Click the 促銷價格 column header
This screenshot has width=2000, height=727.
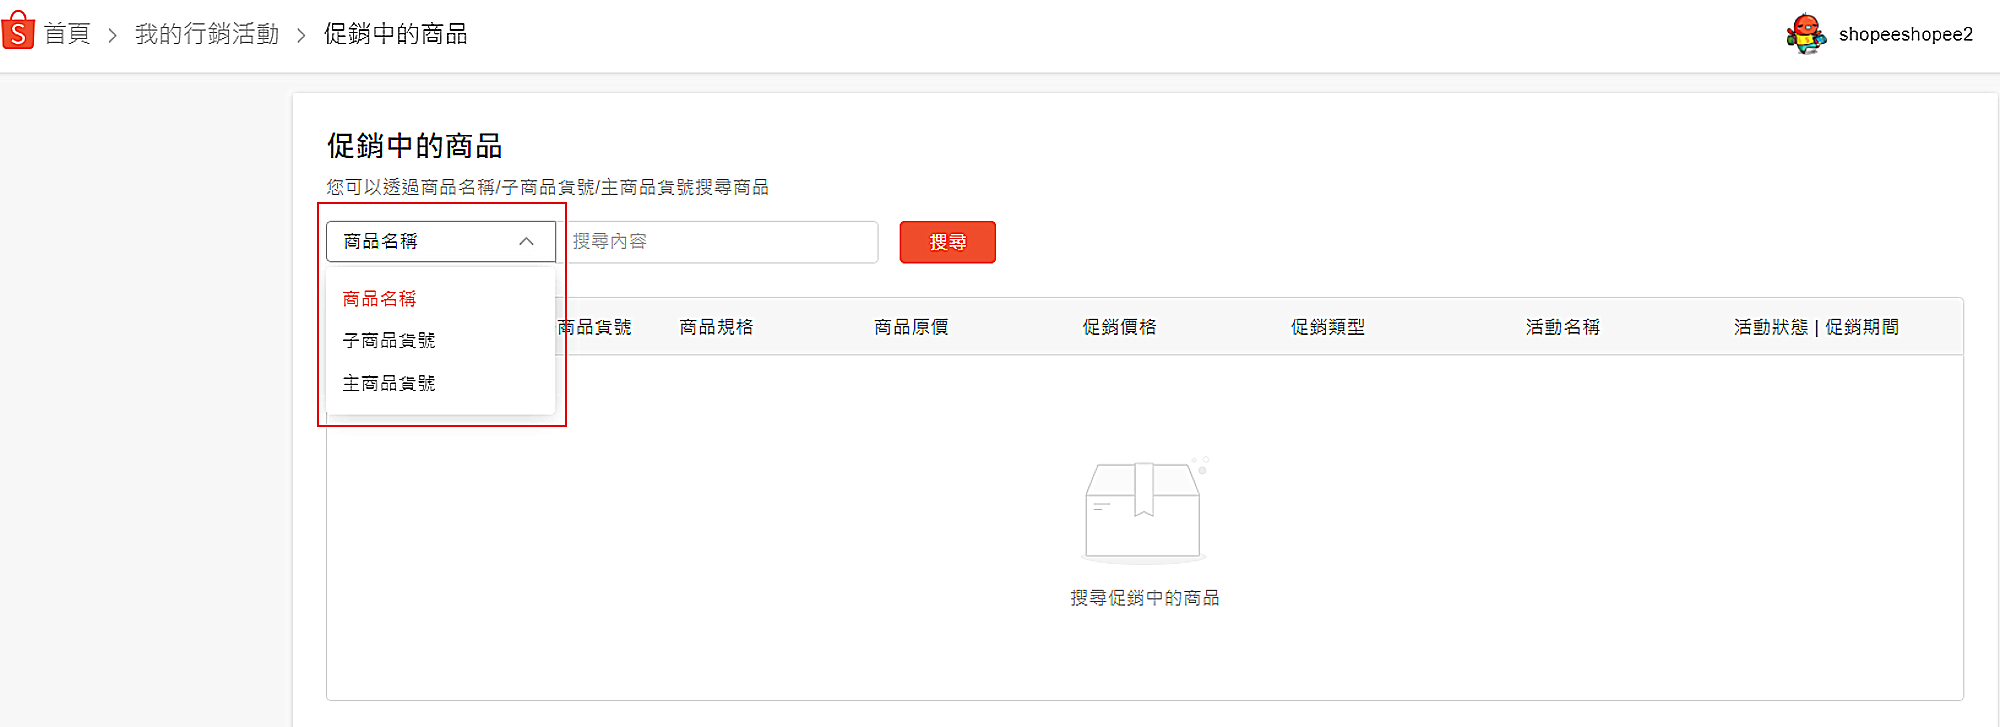(1119, 327)
